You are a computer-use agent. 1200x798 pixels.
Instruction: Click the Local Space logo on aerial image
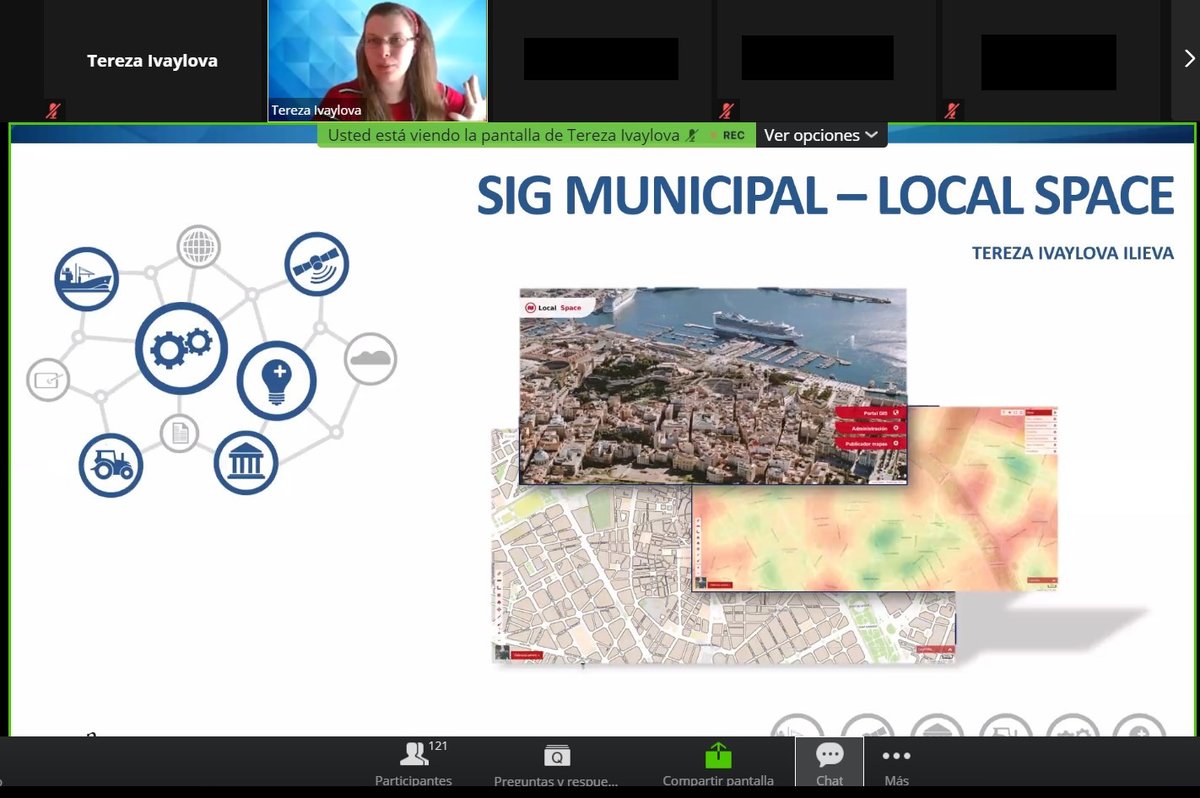click(x=558, y=307)
